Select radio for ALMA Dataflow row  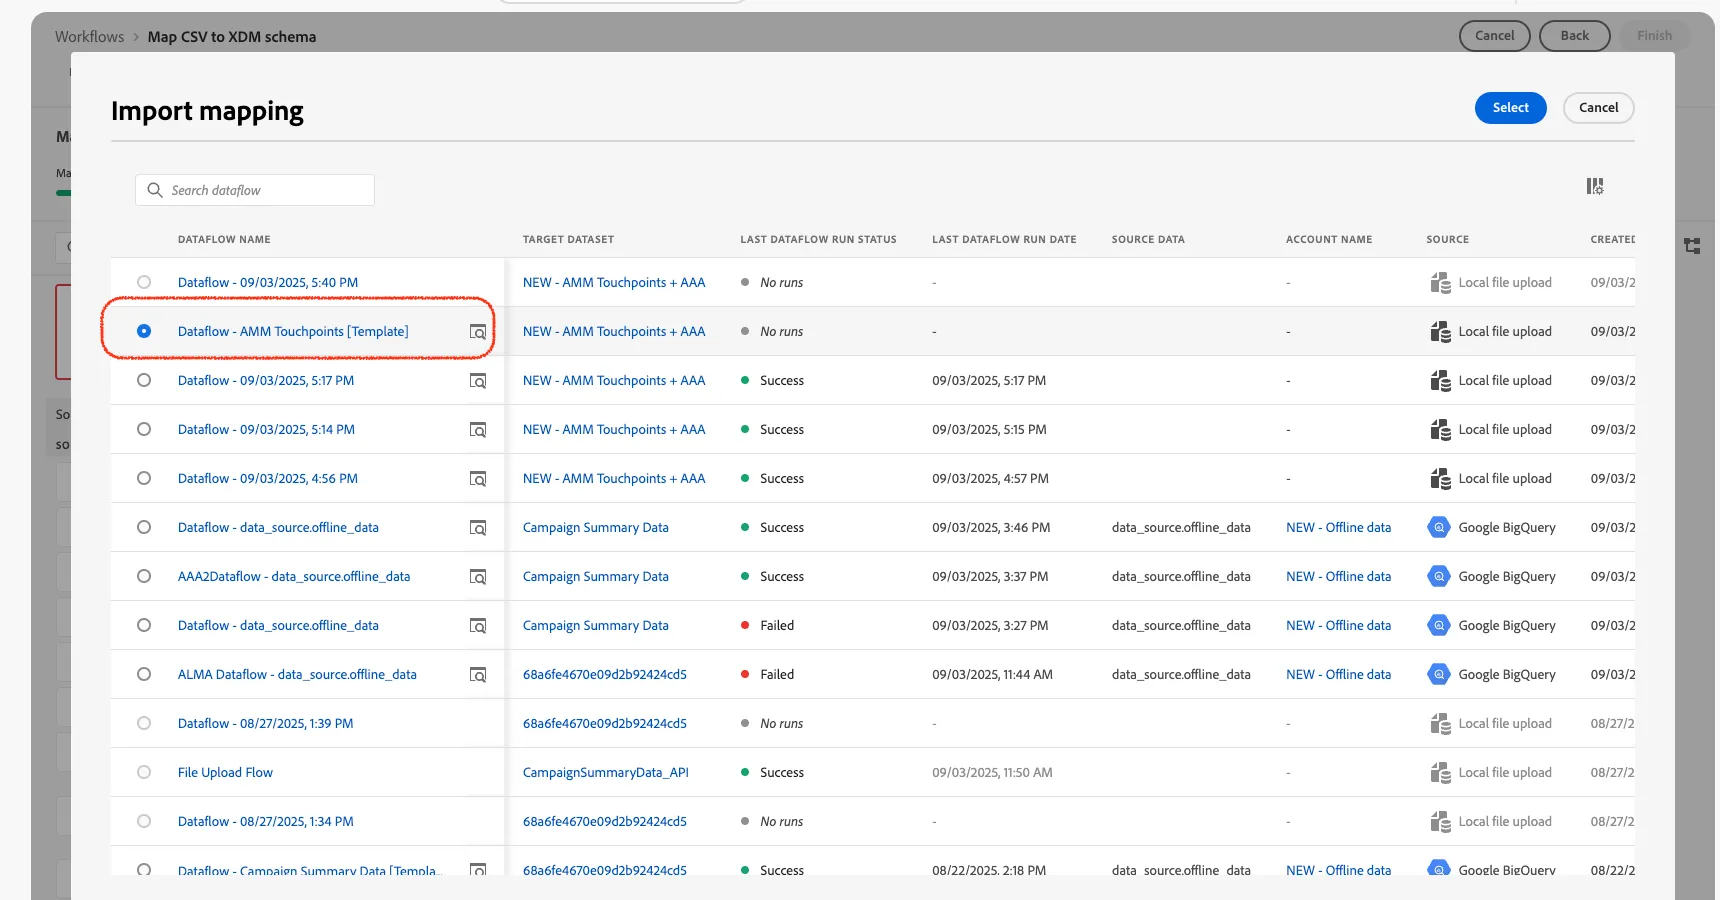coord(144,674)
